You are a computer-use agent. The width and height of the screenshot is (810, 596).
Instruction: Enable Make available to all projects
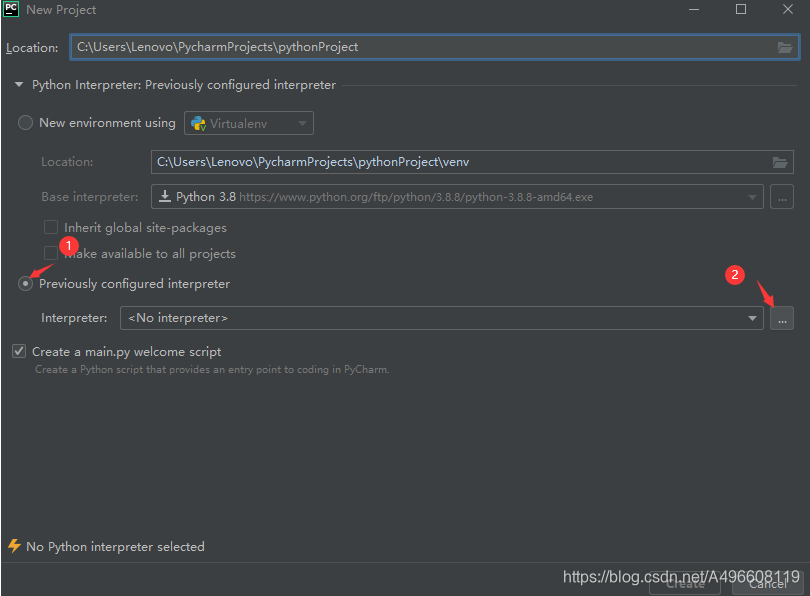(x=51, y=253)
